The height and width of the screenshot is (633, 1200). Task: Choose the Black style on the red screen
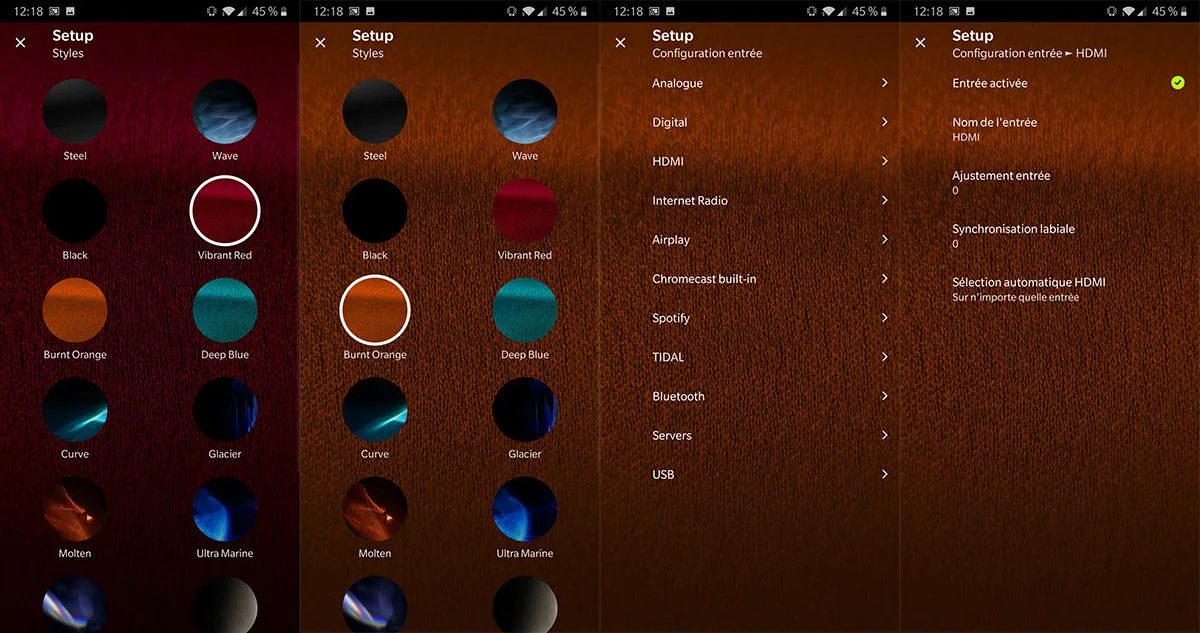[75, 211]
